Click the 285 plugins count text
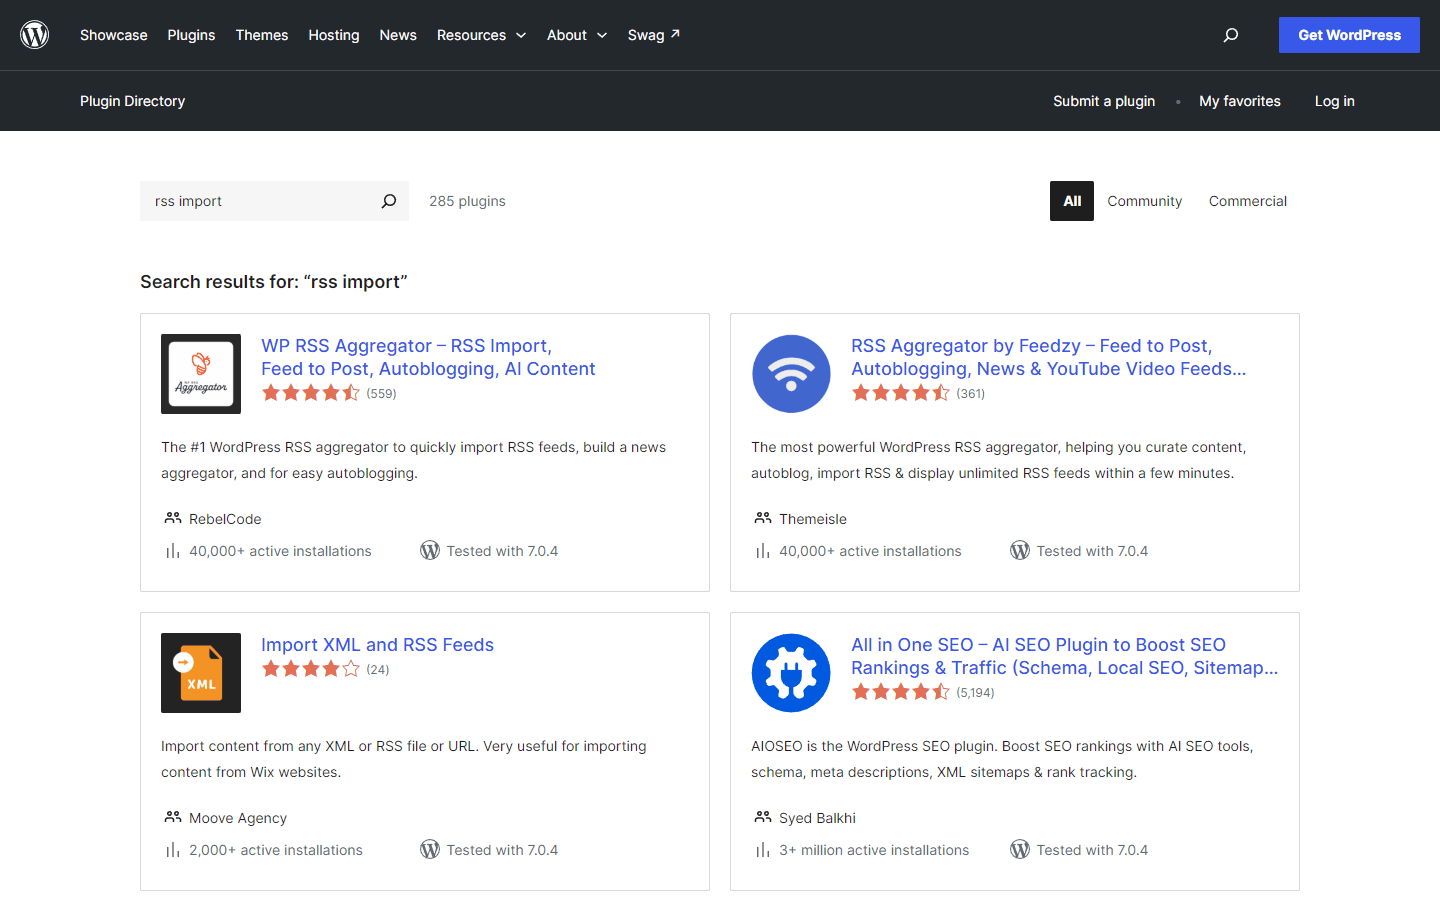 467,201
